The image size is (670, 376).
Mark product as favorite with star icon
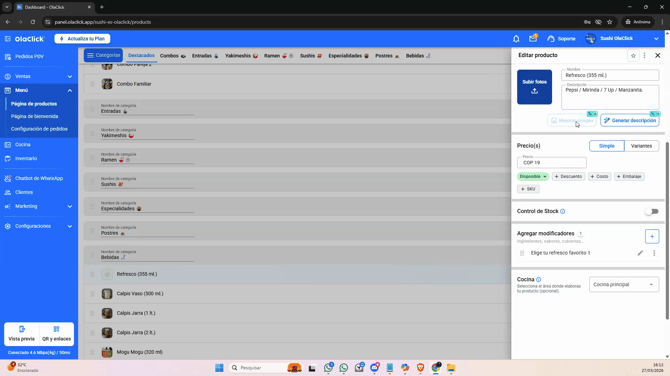click(633, 56)
